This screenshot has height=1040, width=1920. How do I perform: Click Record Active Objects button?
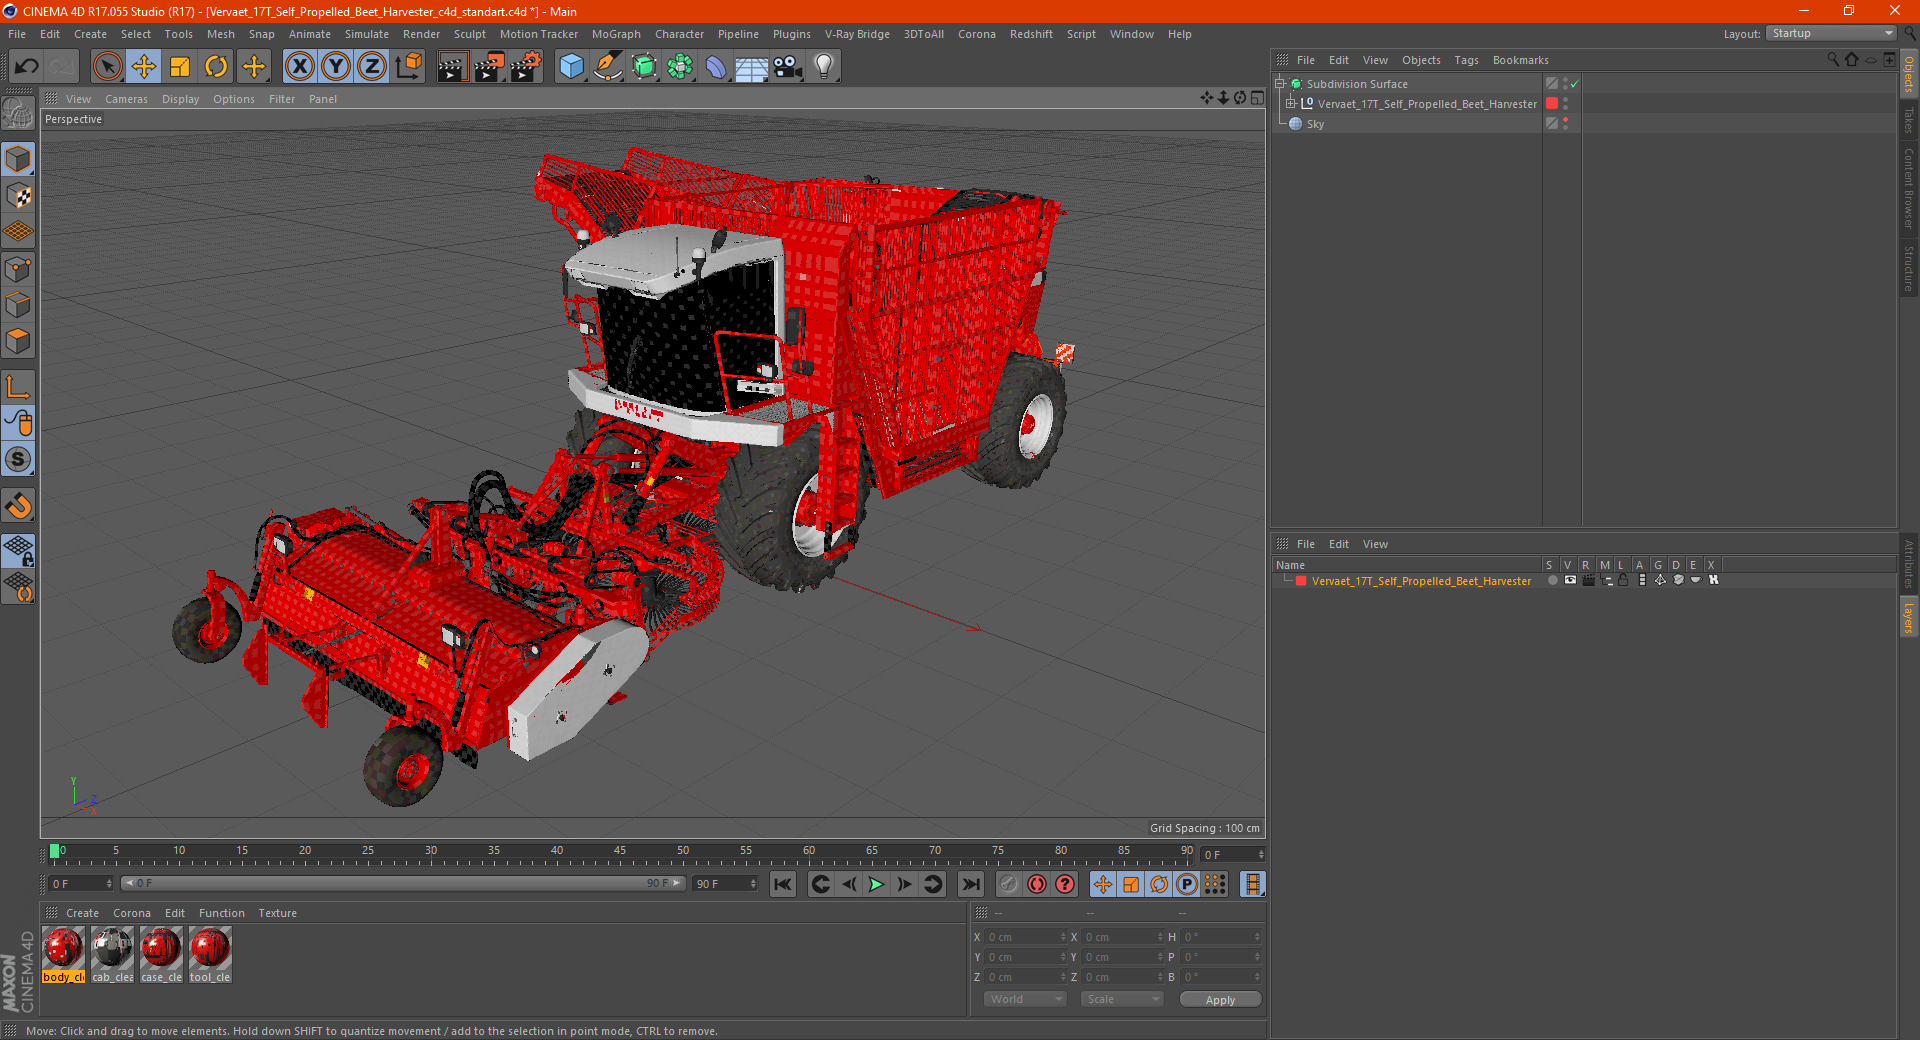[x=1009, y=884]
